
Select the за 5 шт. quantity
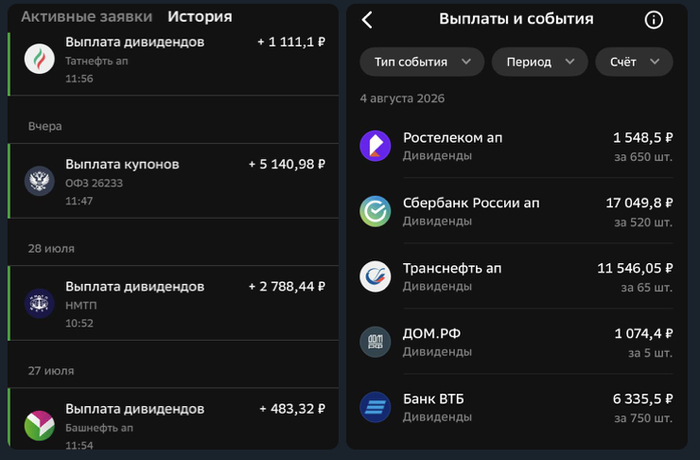650,353
